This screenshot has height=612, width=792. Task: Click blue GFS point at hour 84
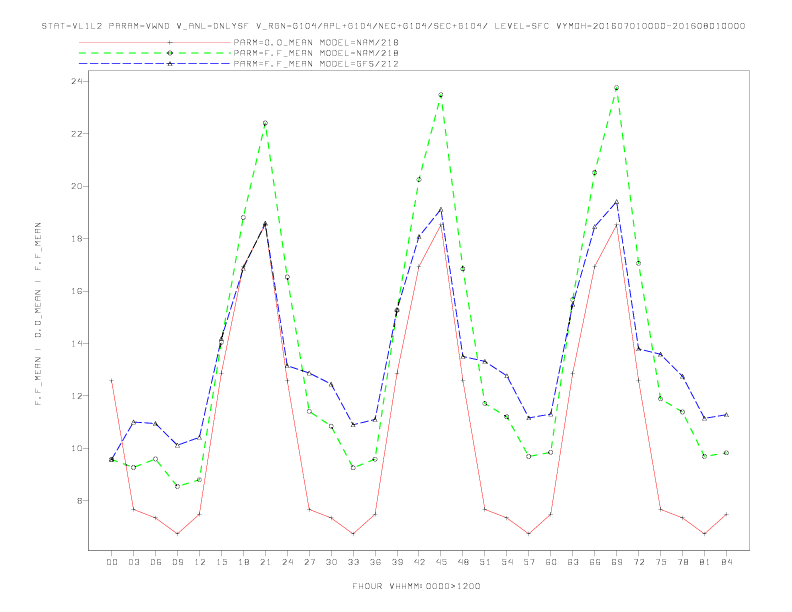[726, 415]
